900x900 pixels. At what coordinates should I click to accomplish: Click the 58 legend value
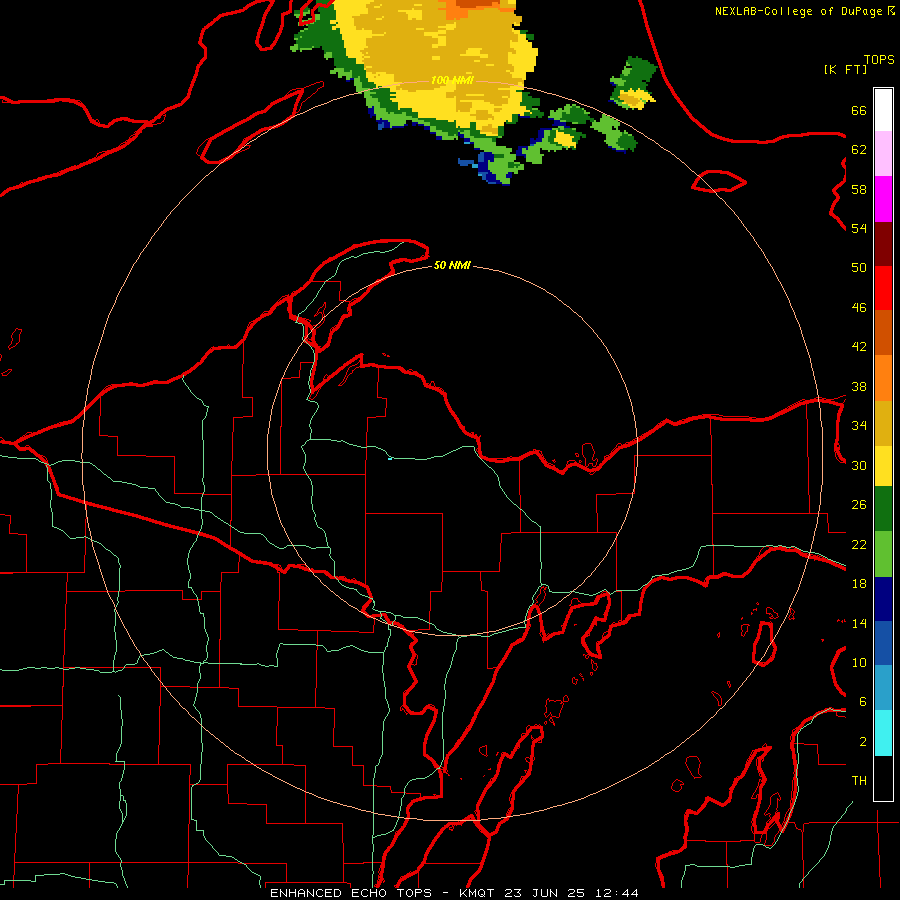[859, 189]
